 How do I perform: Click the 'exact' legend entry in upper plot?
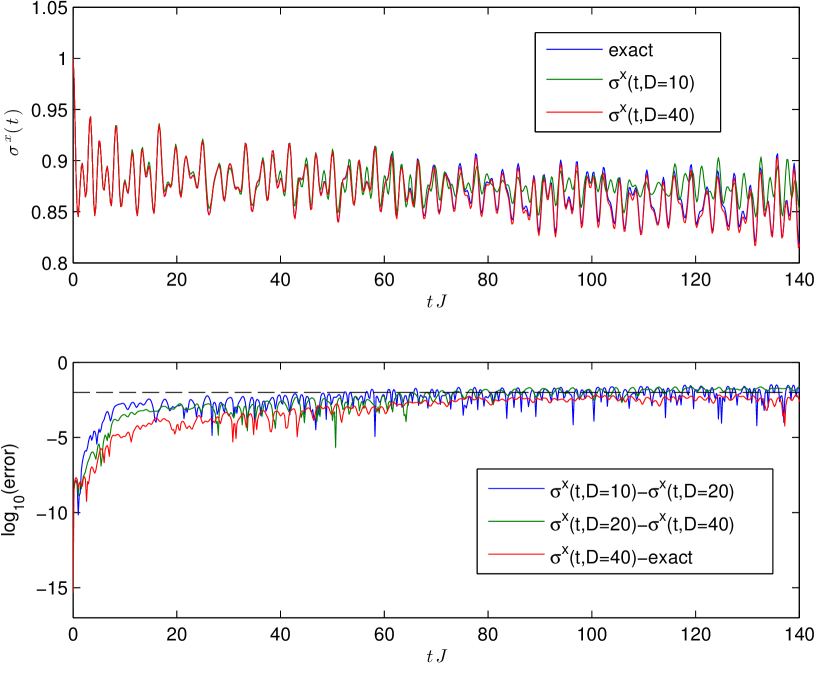tap(630, 50)
